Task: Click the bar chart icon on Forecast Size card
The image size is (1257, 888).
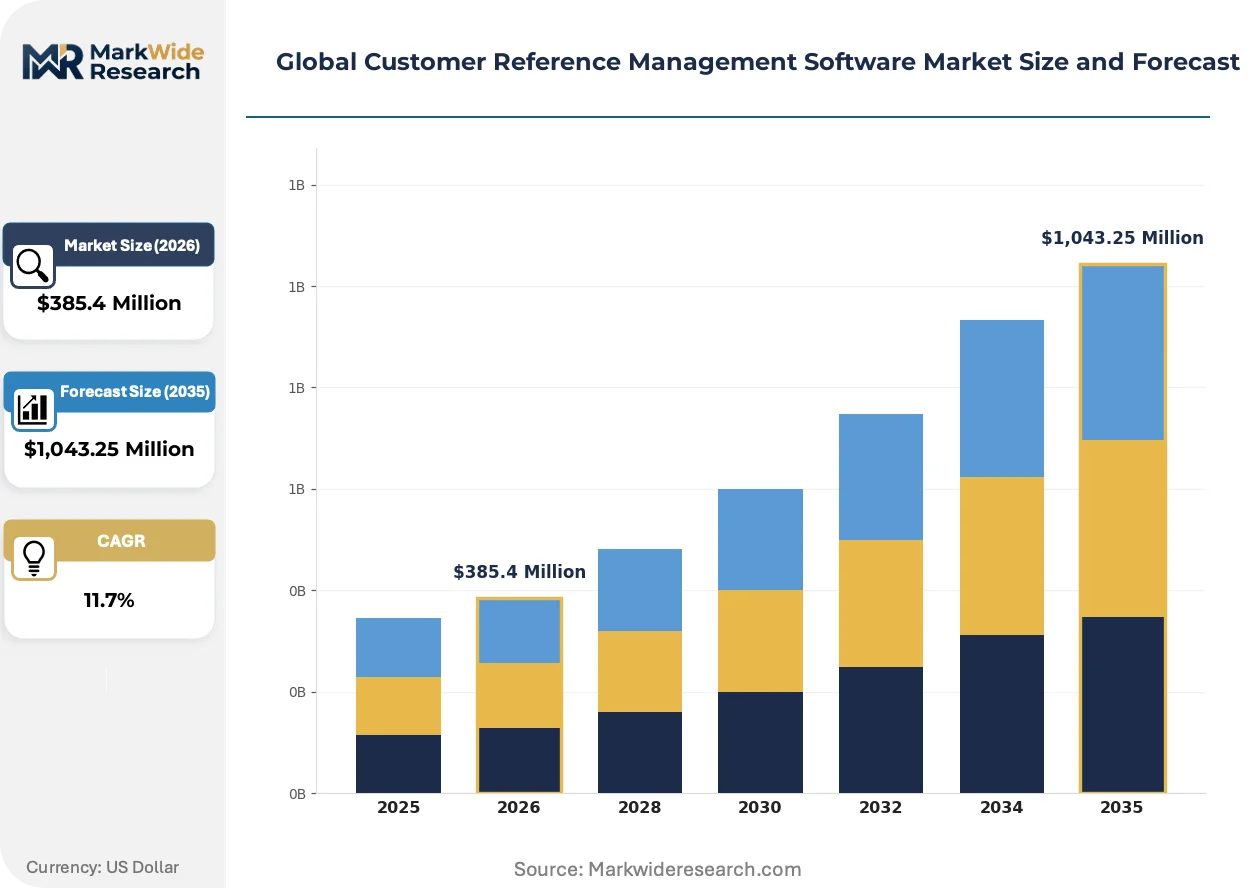Action: pyautogui.click(x=33, y=408)
